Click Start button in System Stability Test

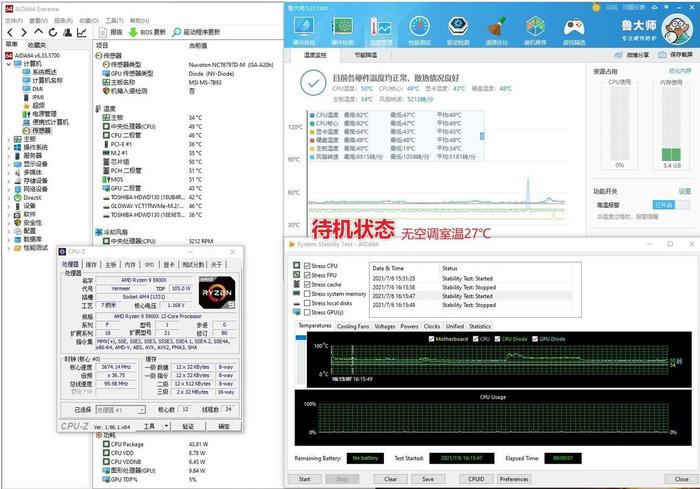click(x=304, y=479)
